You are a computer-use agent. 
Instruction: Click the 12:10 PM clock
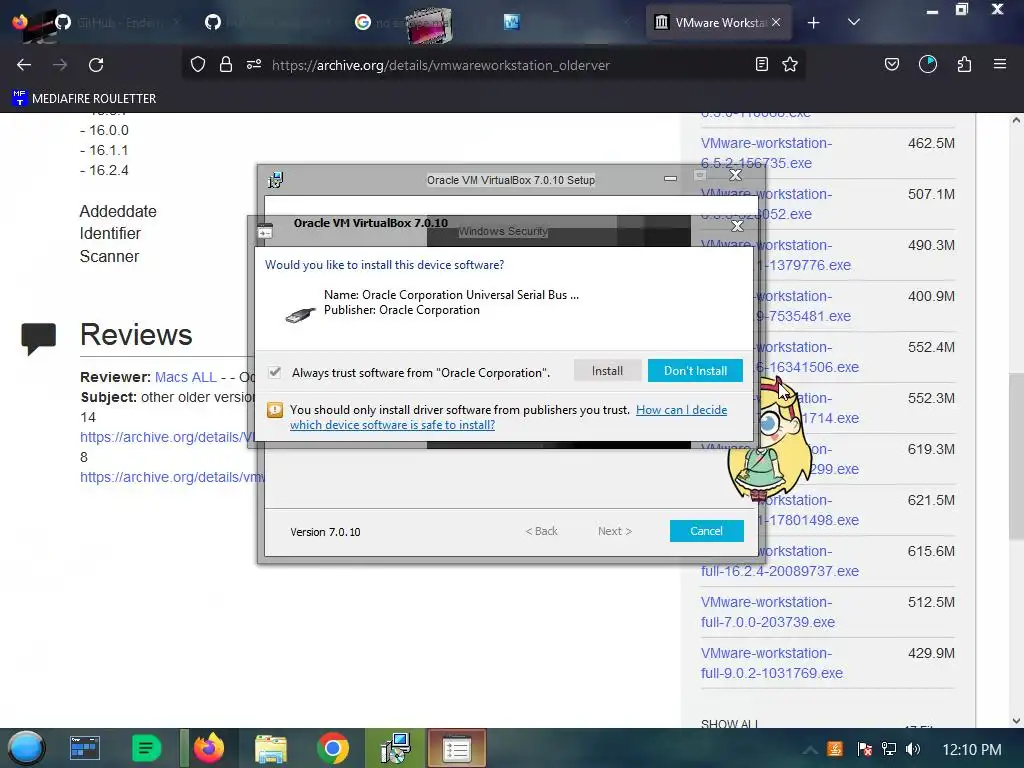(x=972, y=749)
